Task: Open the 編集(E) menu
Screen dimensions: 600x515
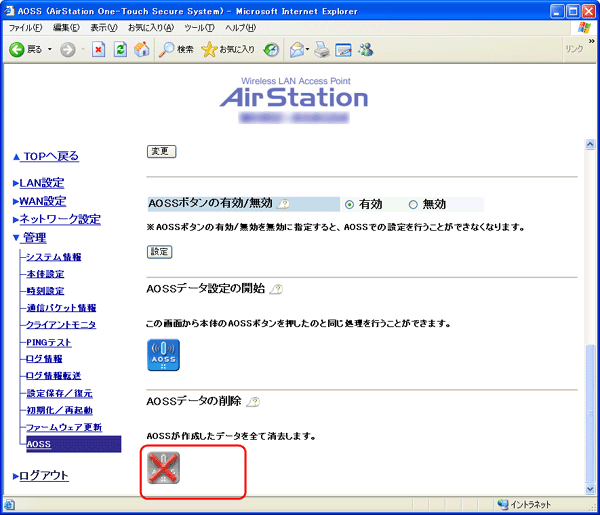Action: (66, 28)
